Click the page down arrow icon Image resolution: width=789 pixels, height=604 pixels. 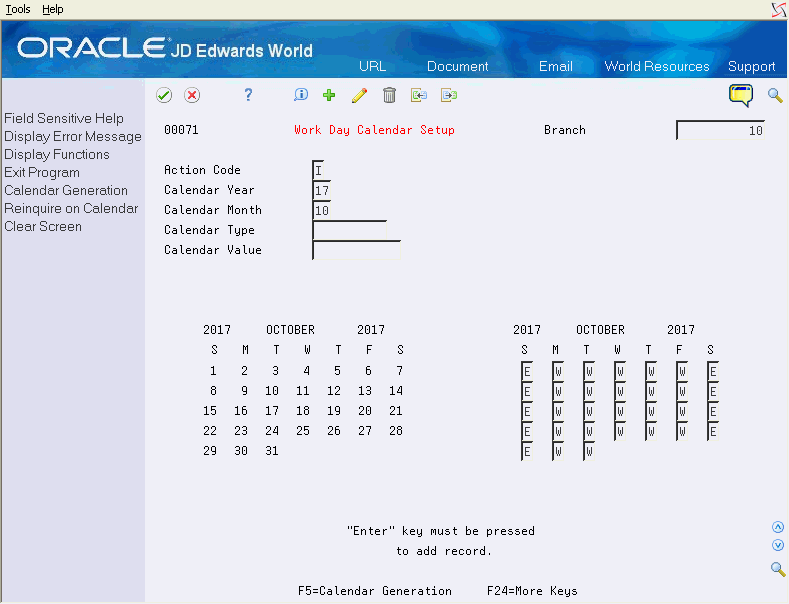click(778, 545)
